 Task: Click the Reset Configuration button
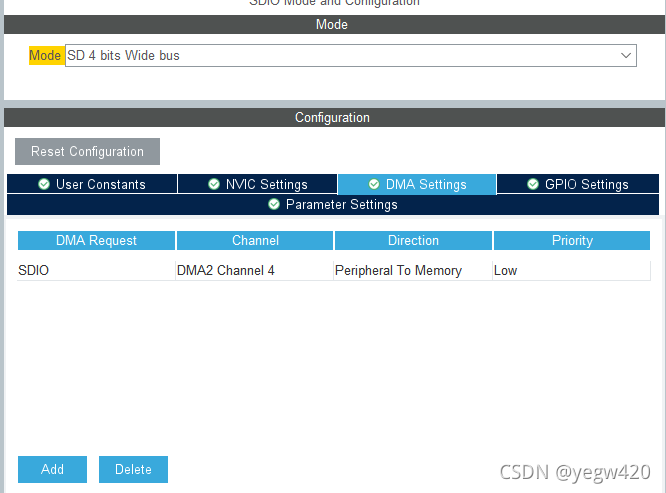click(87, 151)
